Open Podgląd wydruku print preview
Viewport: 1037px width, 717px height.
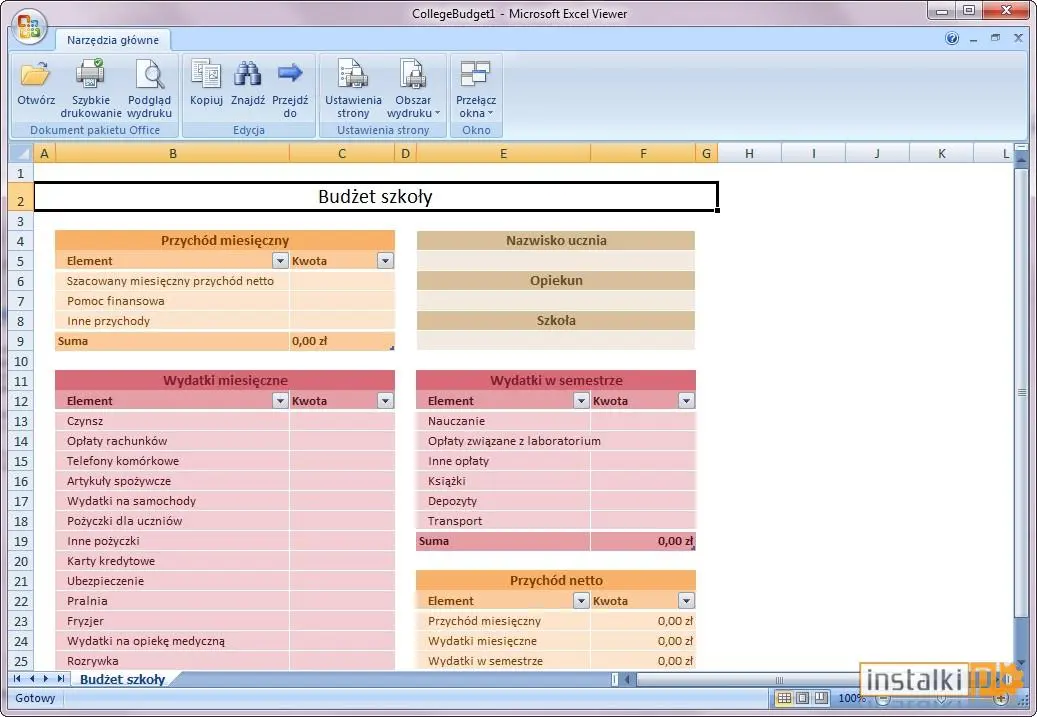pos(149,89)
